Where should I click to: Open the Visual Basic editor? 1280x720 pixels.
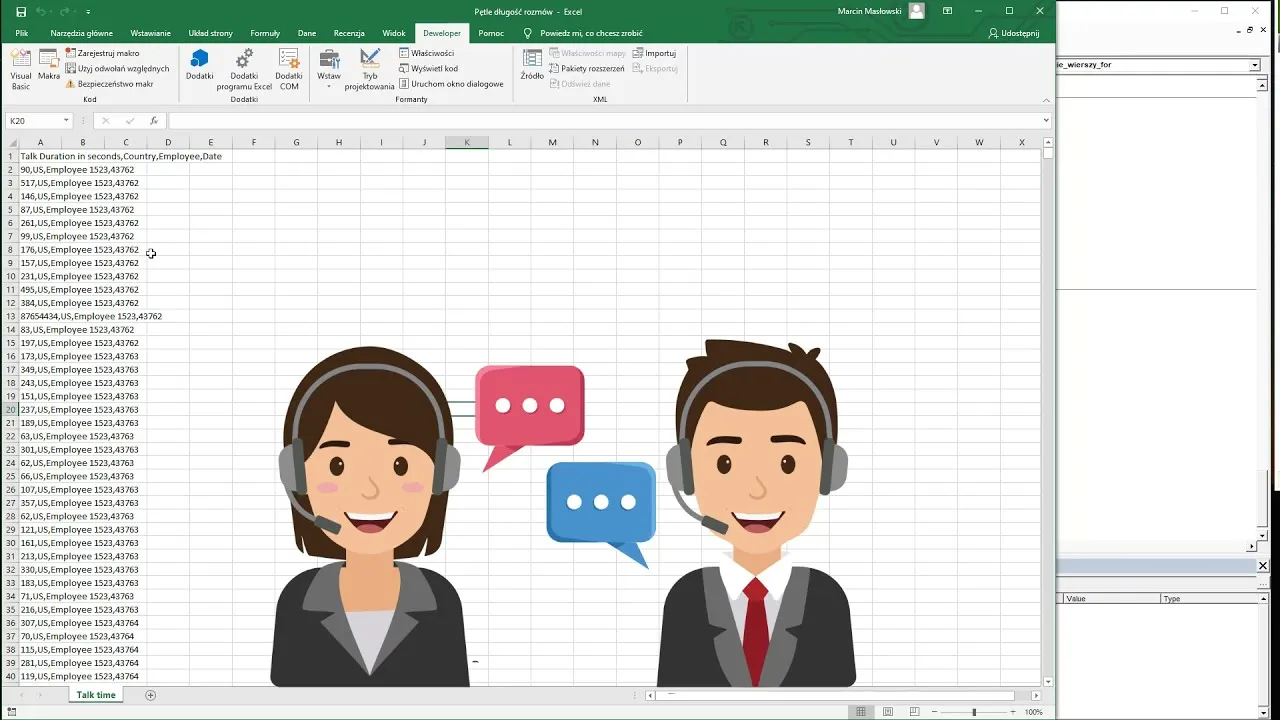pos(21,68)
